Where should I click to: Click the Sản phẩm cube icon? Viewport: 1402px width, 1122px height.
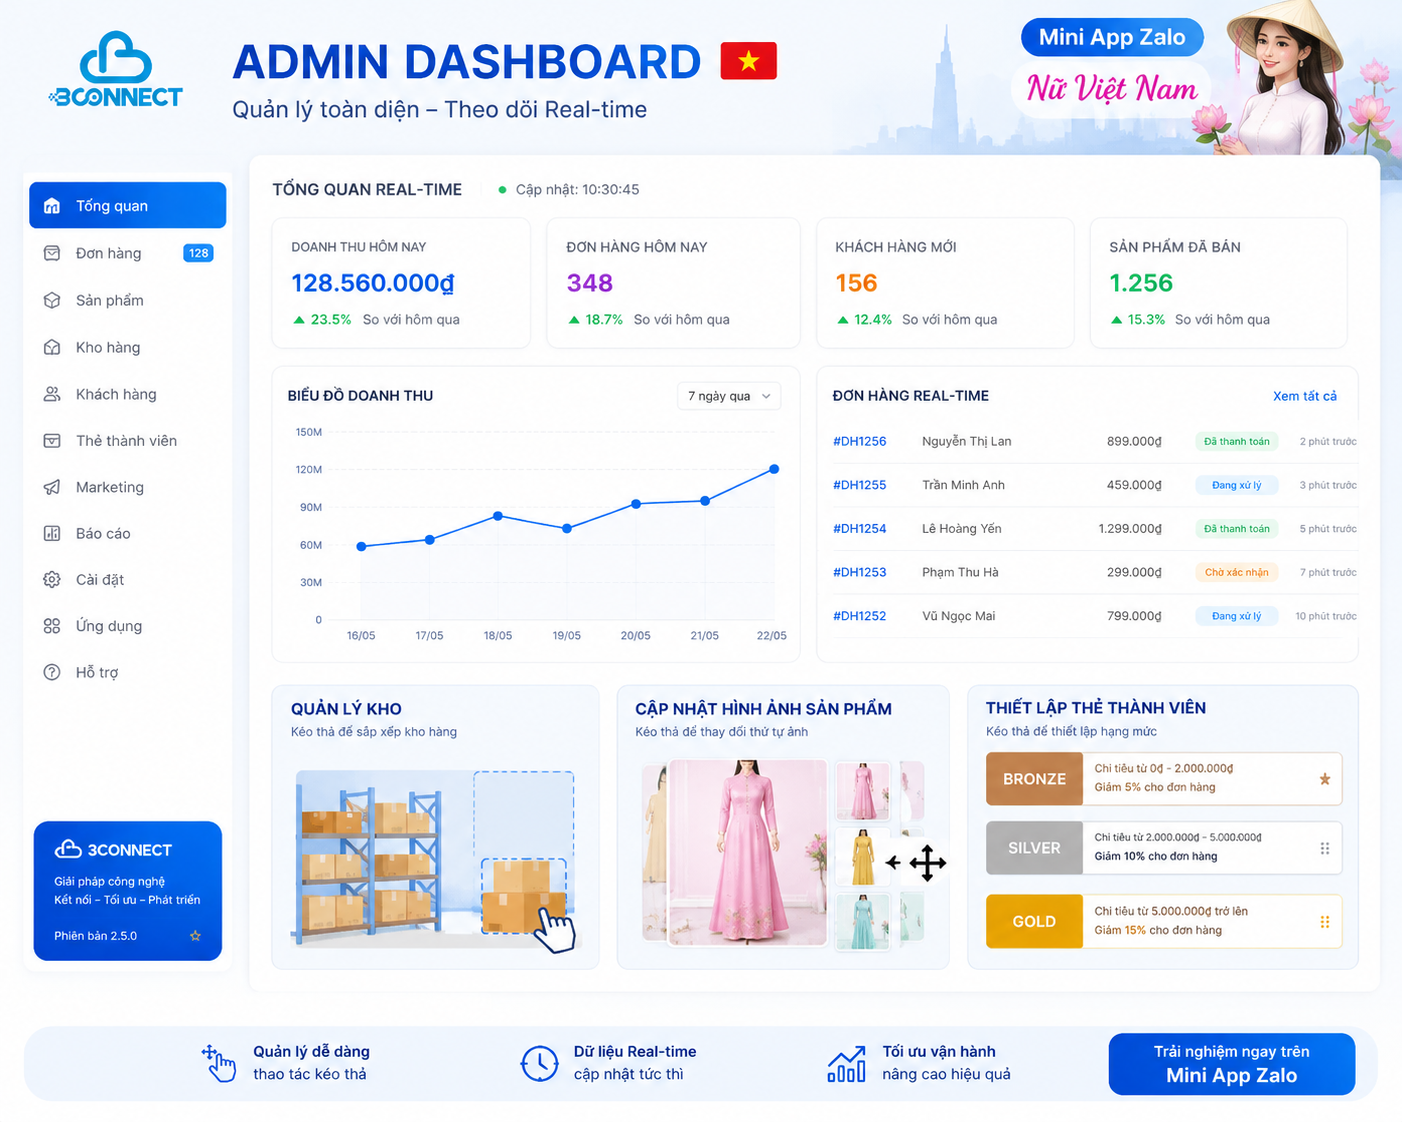click(x=52, y=300)
